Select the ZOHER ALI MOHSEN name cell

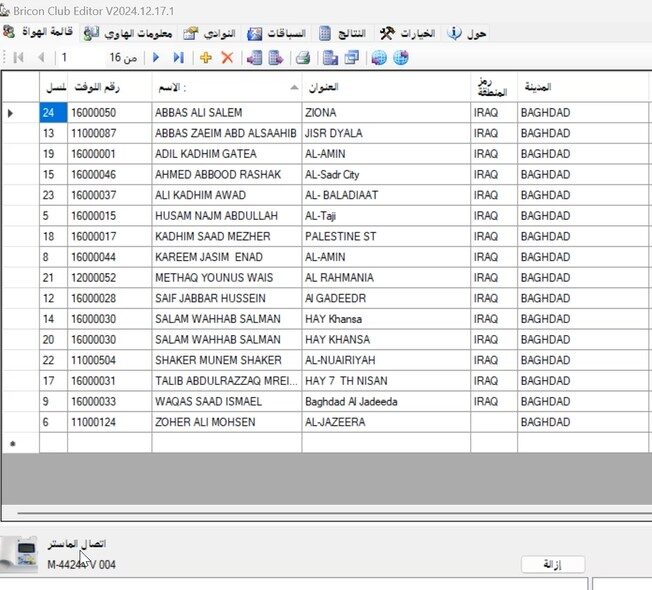coord(225,422)
